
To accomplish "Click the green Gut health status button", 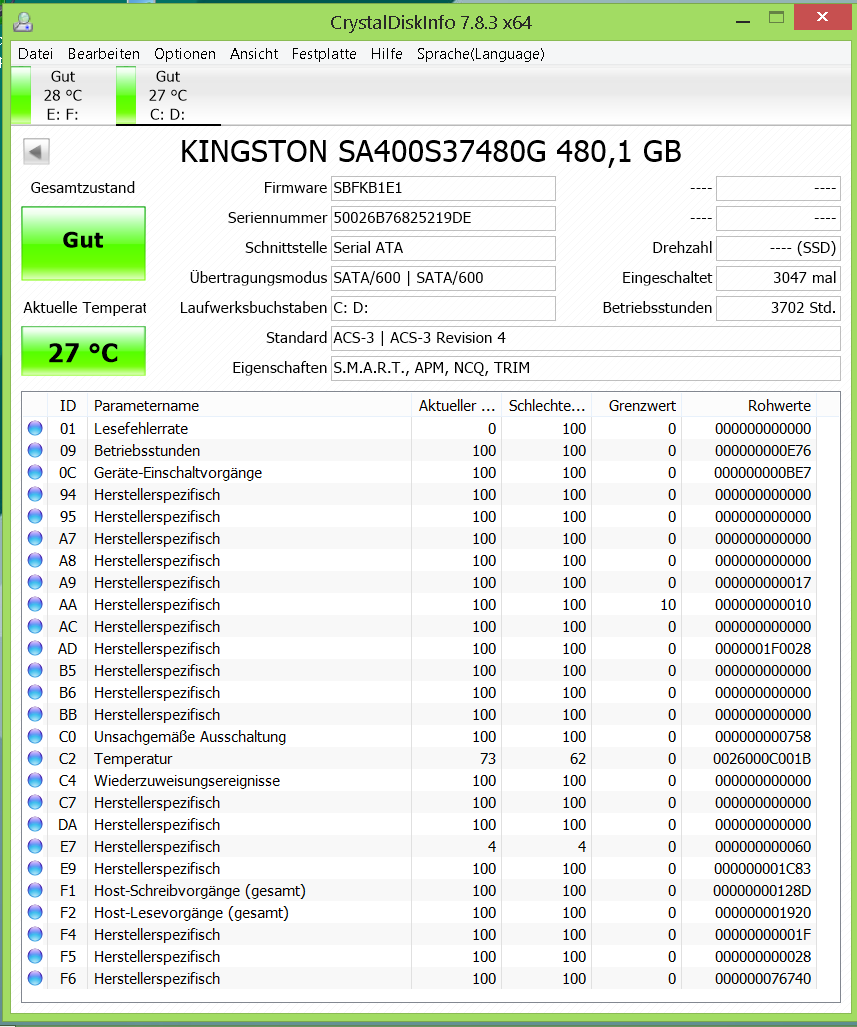I will [83, 243].
